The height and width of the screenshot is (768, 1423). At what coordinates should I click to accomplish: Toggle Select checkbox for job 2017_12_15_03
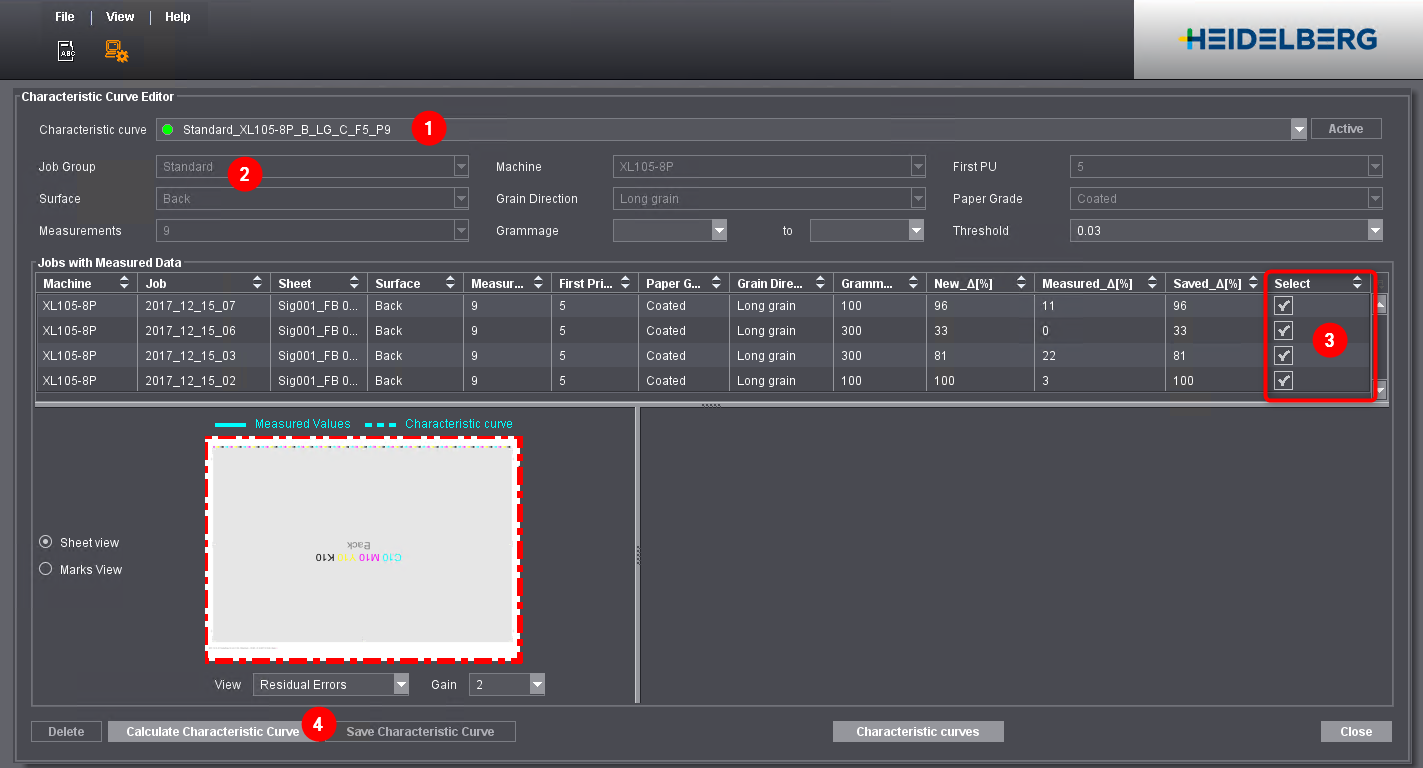coord(1283,355)
